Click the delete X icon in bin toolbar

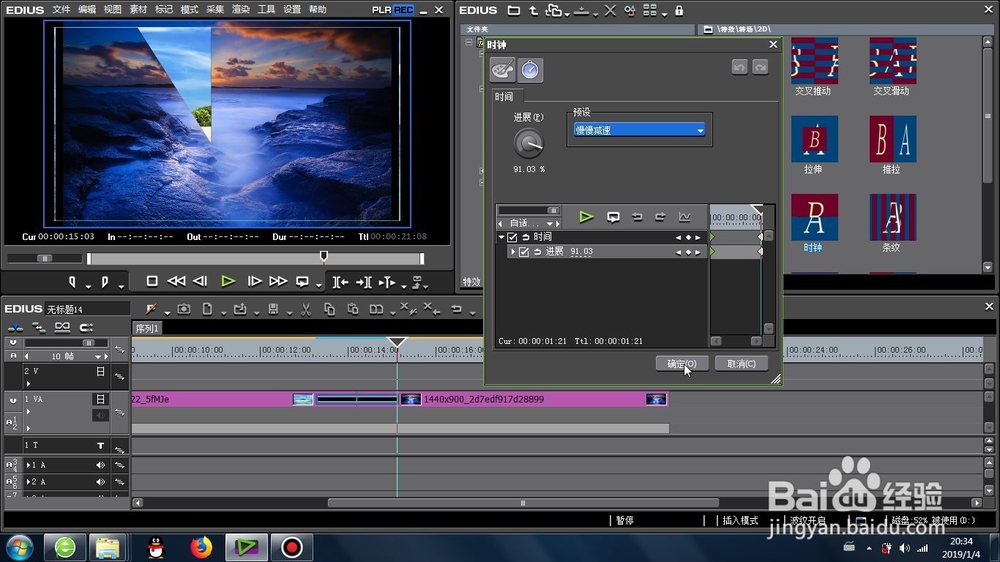pyautogui.click(x=610, y=10)
